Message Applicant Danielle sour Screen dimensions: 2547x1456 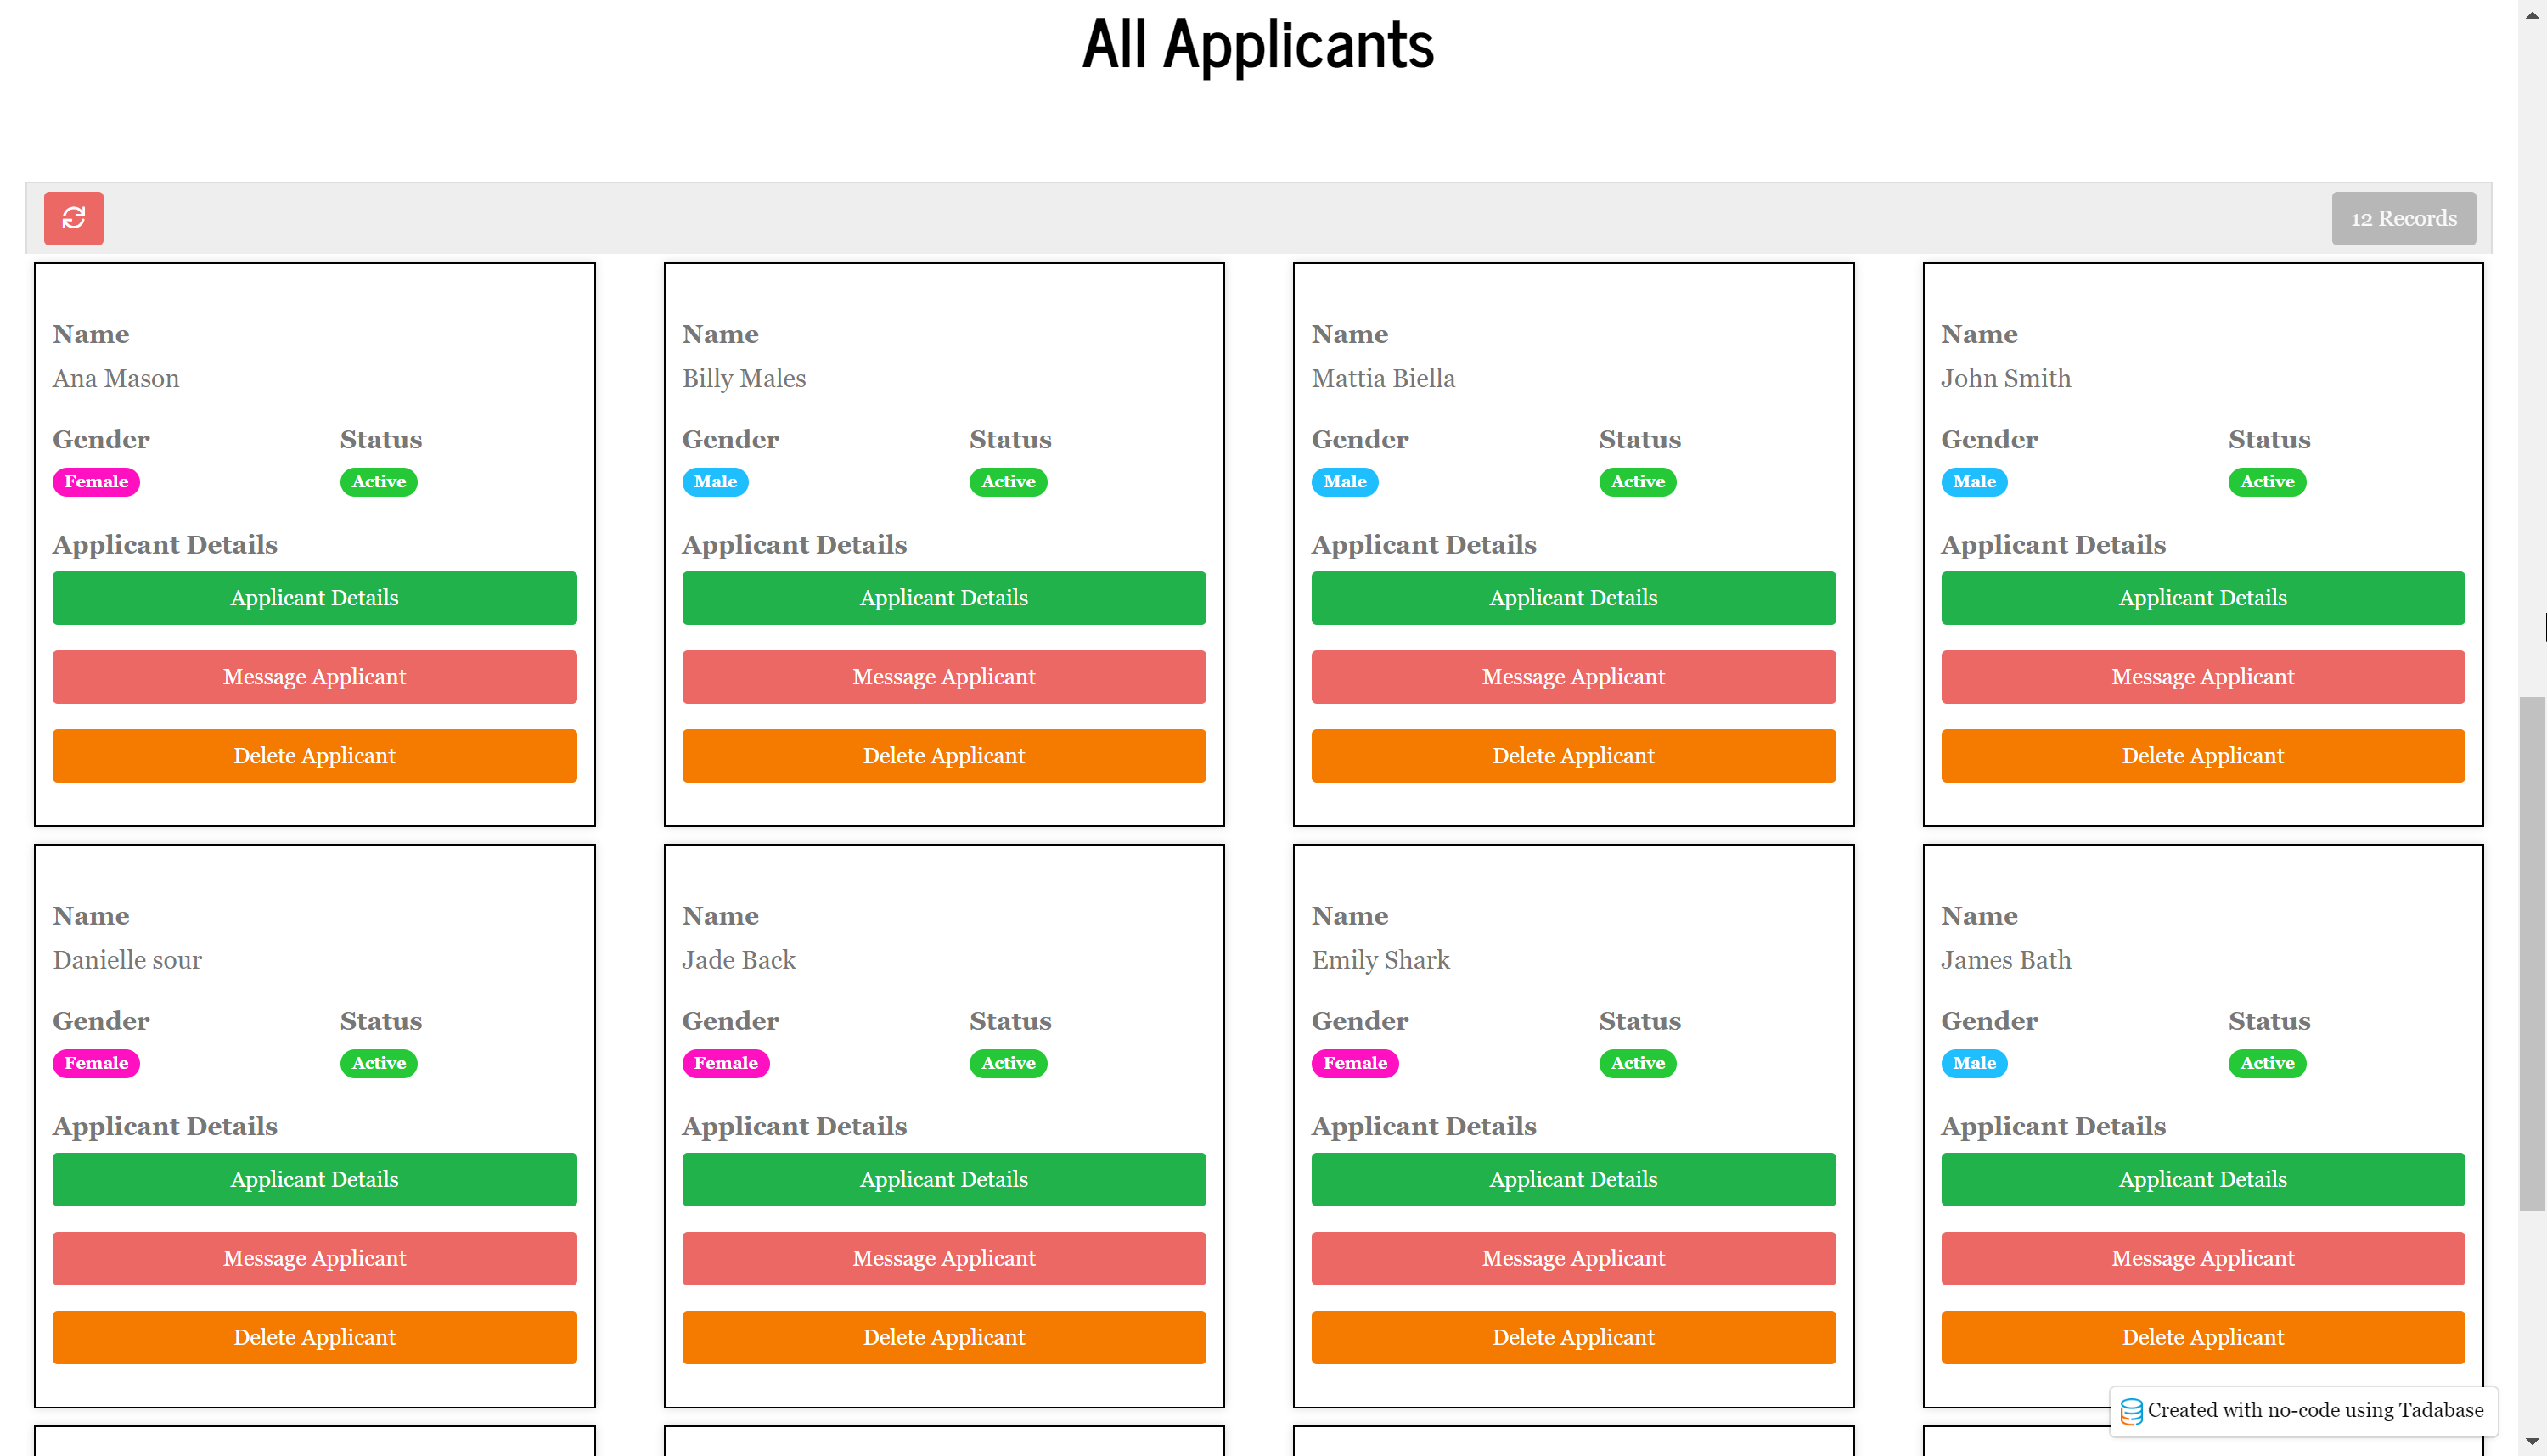(314, 1258)
